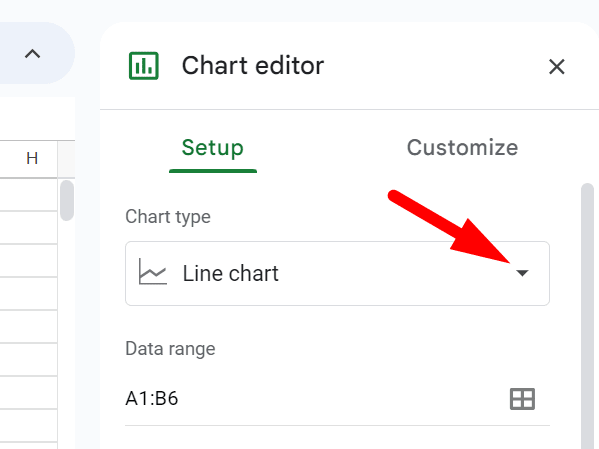This screenshot has height=449, width=599.
Task: Click the Chart type label
Action: (x=168, y=217)
